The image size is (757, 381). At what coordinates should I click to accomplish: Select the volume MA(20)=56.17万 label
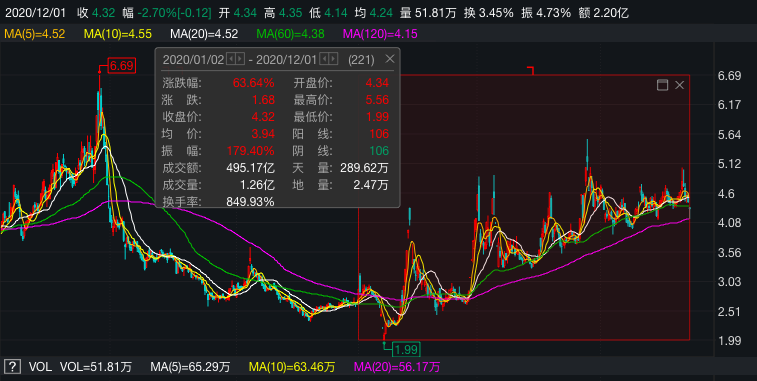[x=397, y=367]
